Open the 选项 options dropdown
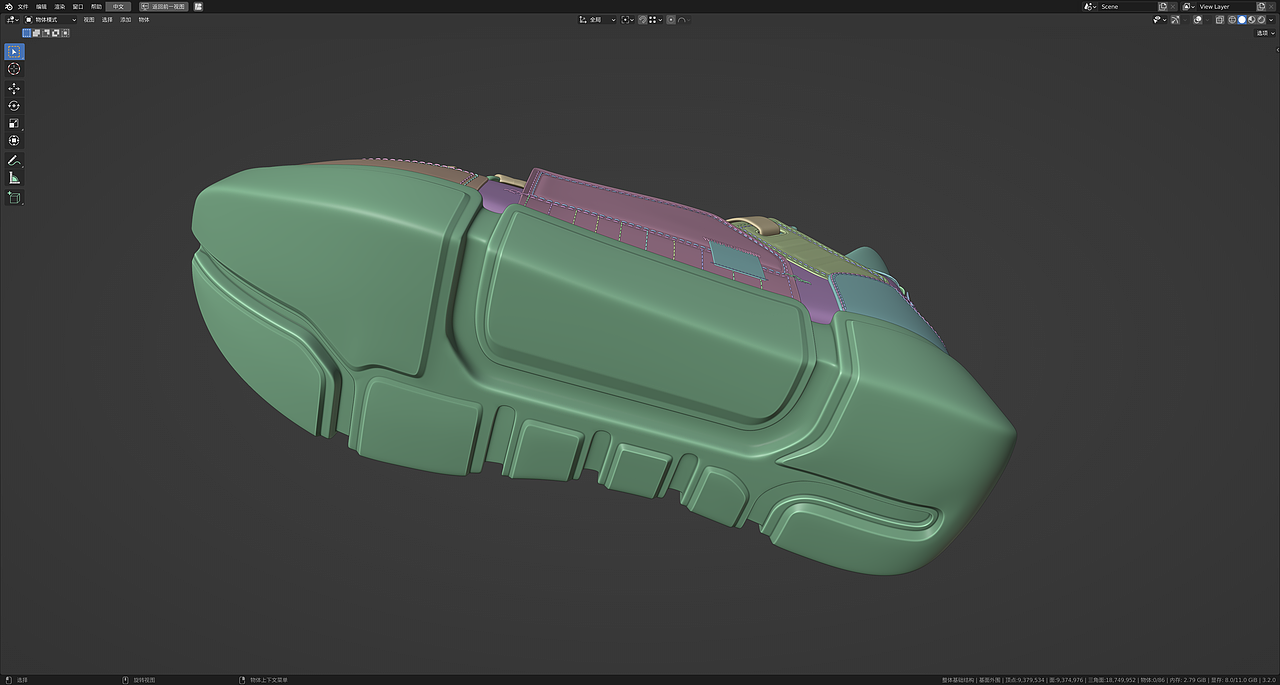 [x=1265, y=33]
